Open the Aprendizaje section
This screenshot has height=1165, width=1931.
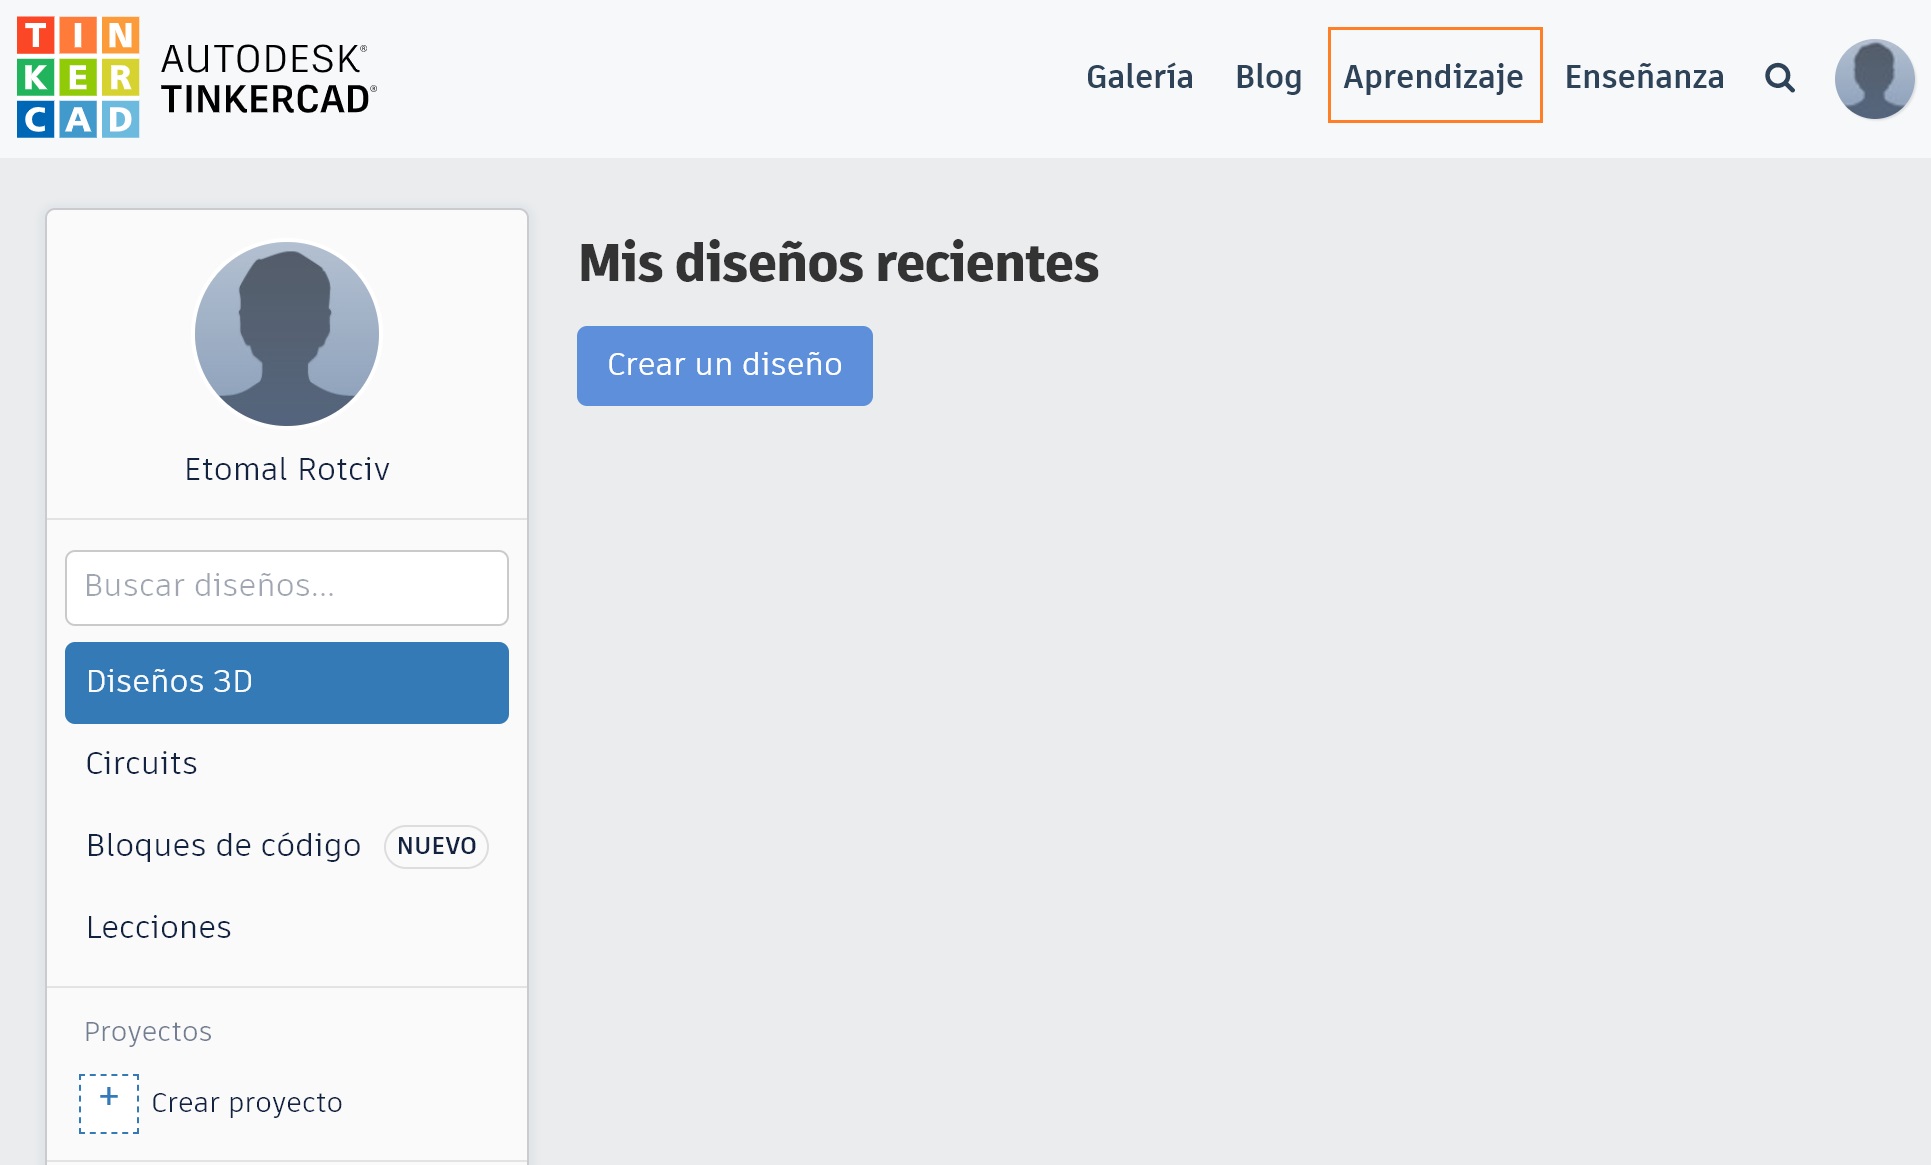1434,76
